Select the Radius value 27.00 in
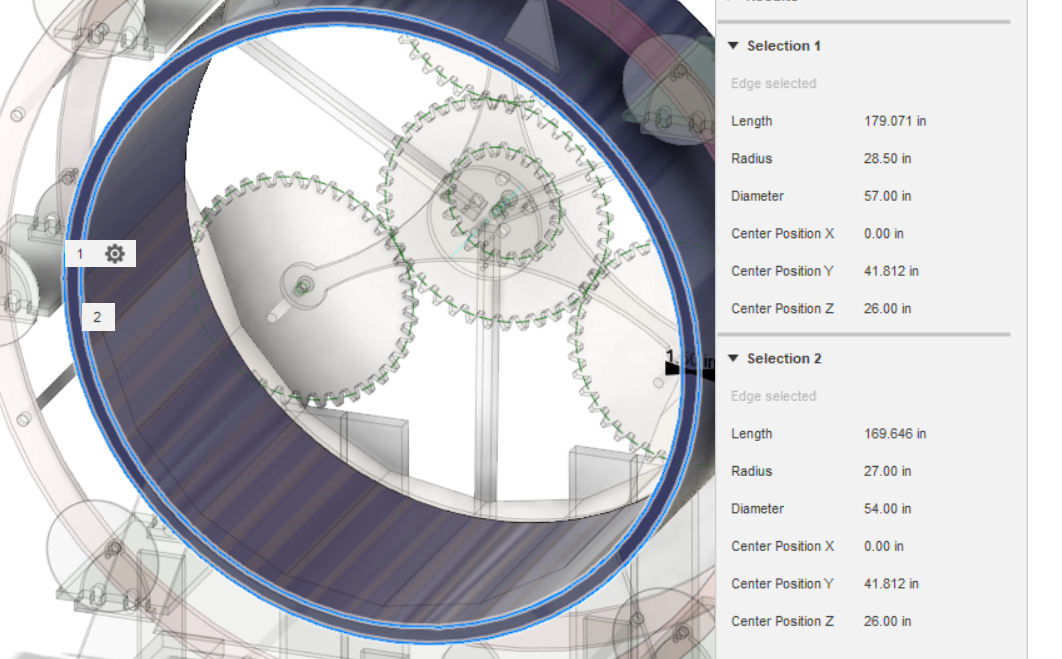This screenshot has width=1062, height=659. point(887,471)
